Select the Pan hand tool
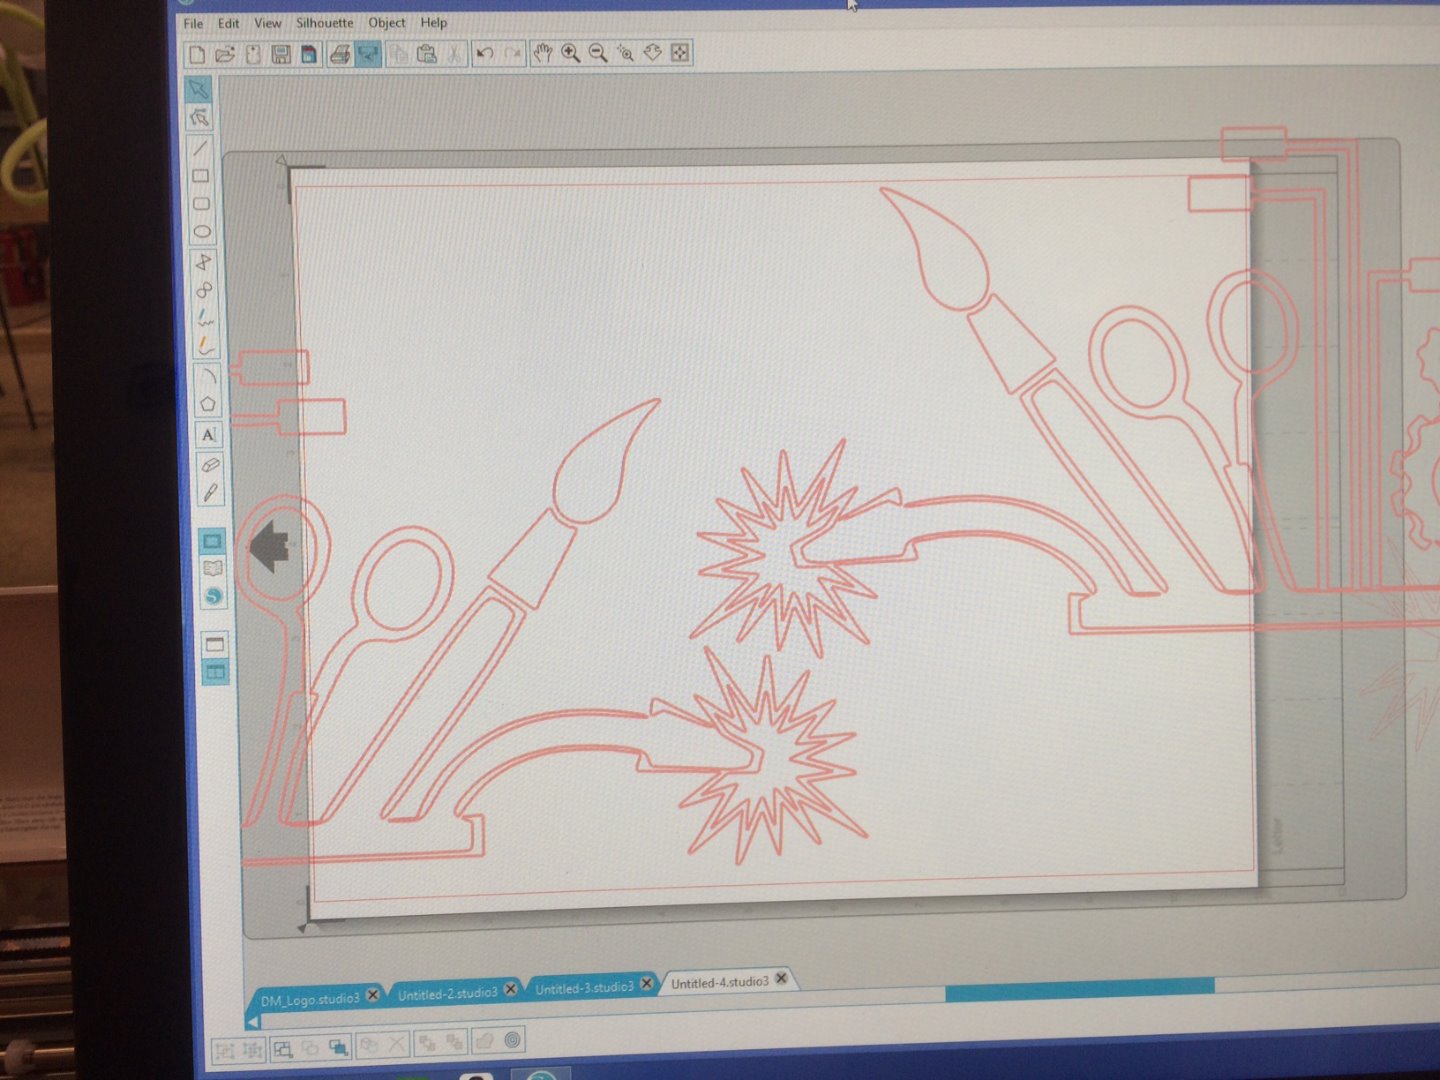Viewport: 1440px width, 1080px height. pyautogui.click(x=542, y=53)
